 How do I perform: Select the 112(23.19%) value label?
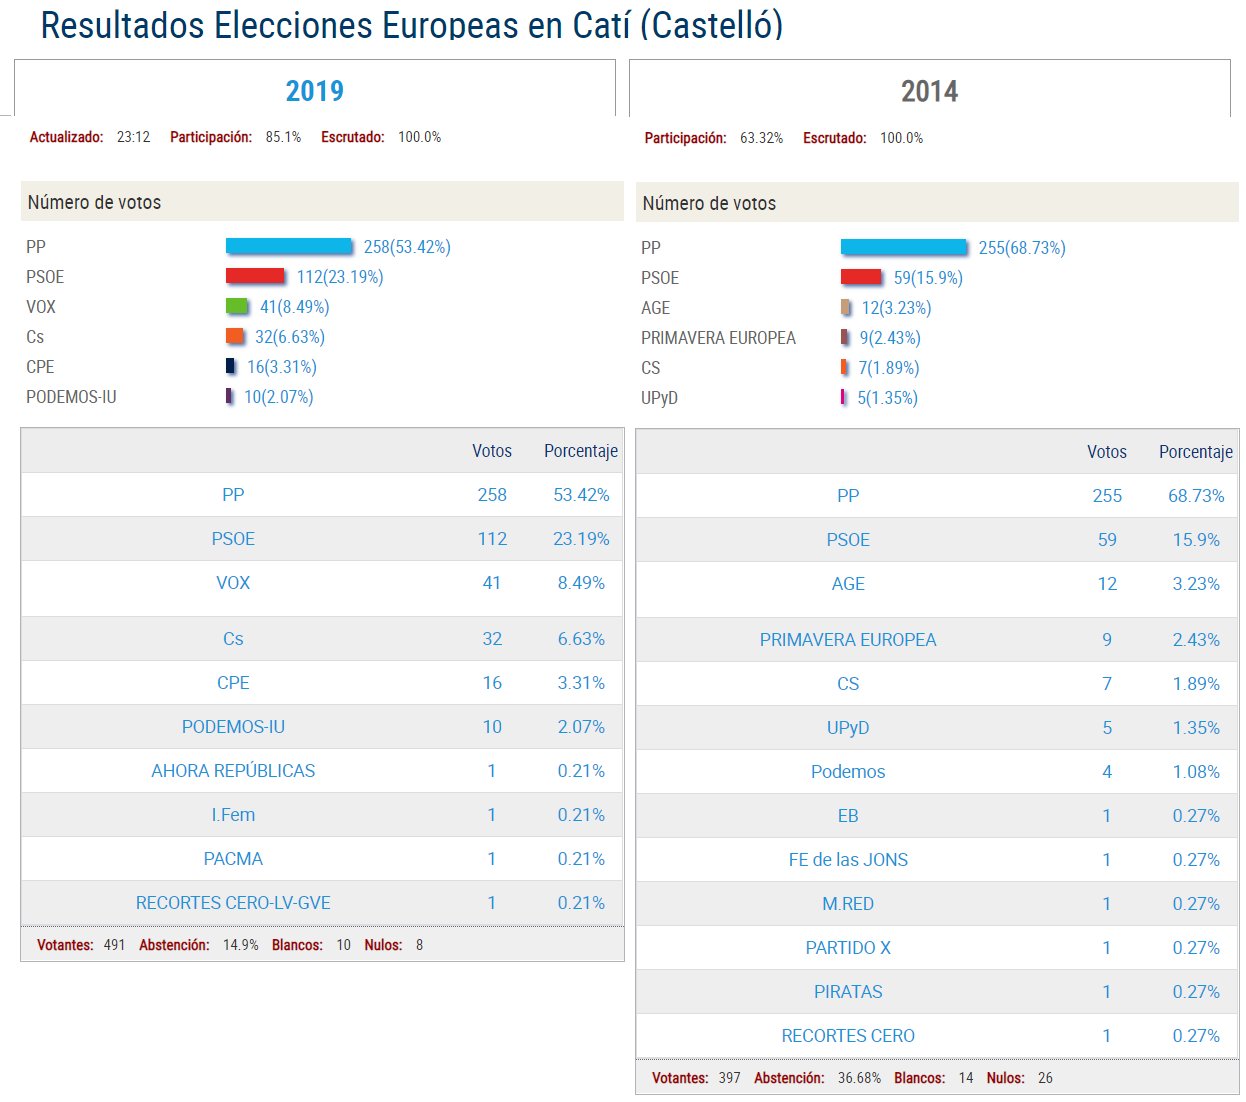point(340,277)
